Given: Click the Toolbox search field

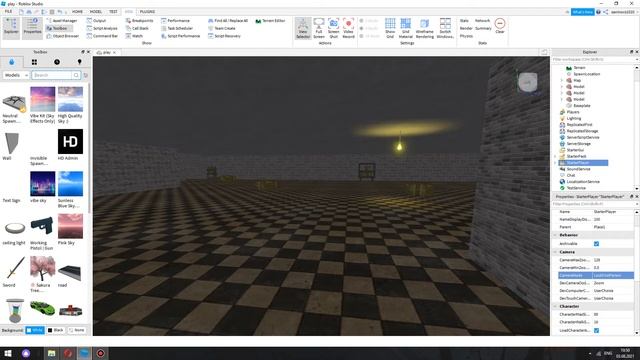Looking at the screenshot, I should coord(52,75).
